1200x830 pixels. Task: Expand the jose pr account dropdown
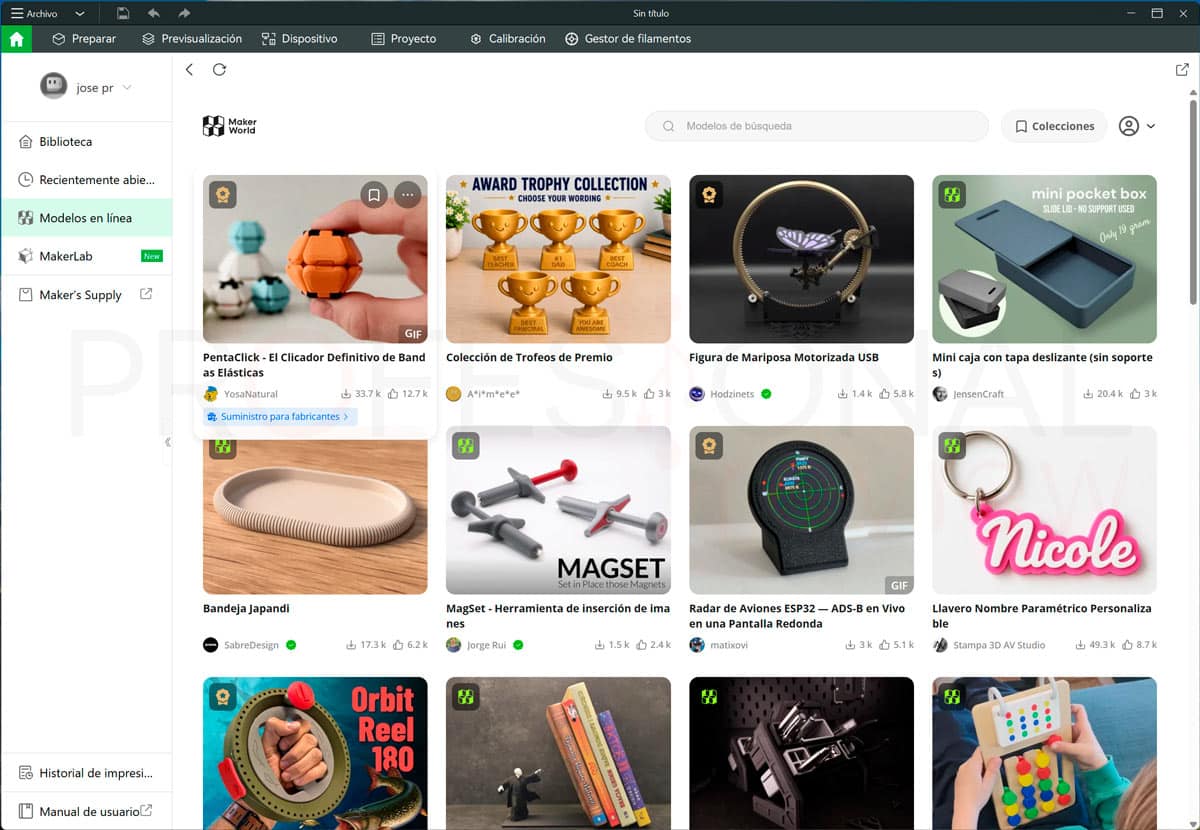point(127,88)
